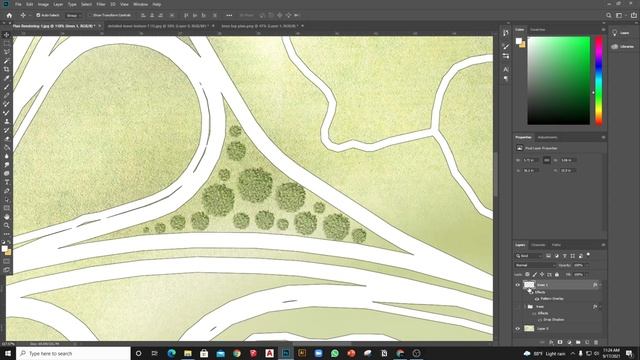
Task: Click the Share icon at top right
Action: 634,15
